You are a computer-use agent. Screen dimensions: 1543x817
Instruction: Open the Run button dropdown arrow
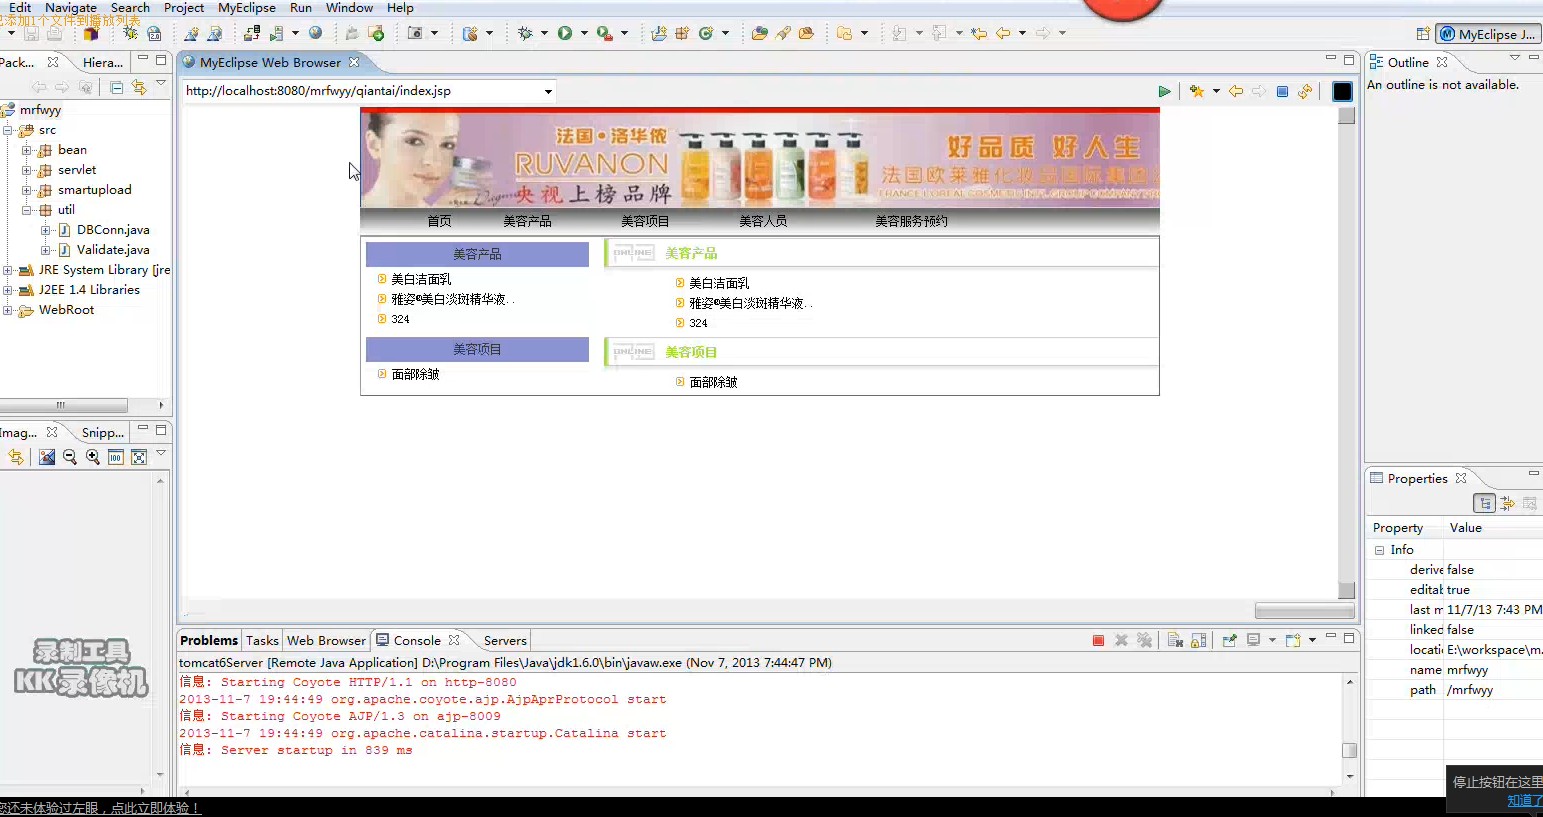click(x=584, y=33)
